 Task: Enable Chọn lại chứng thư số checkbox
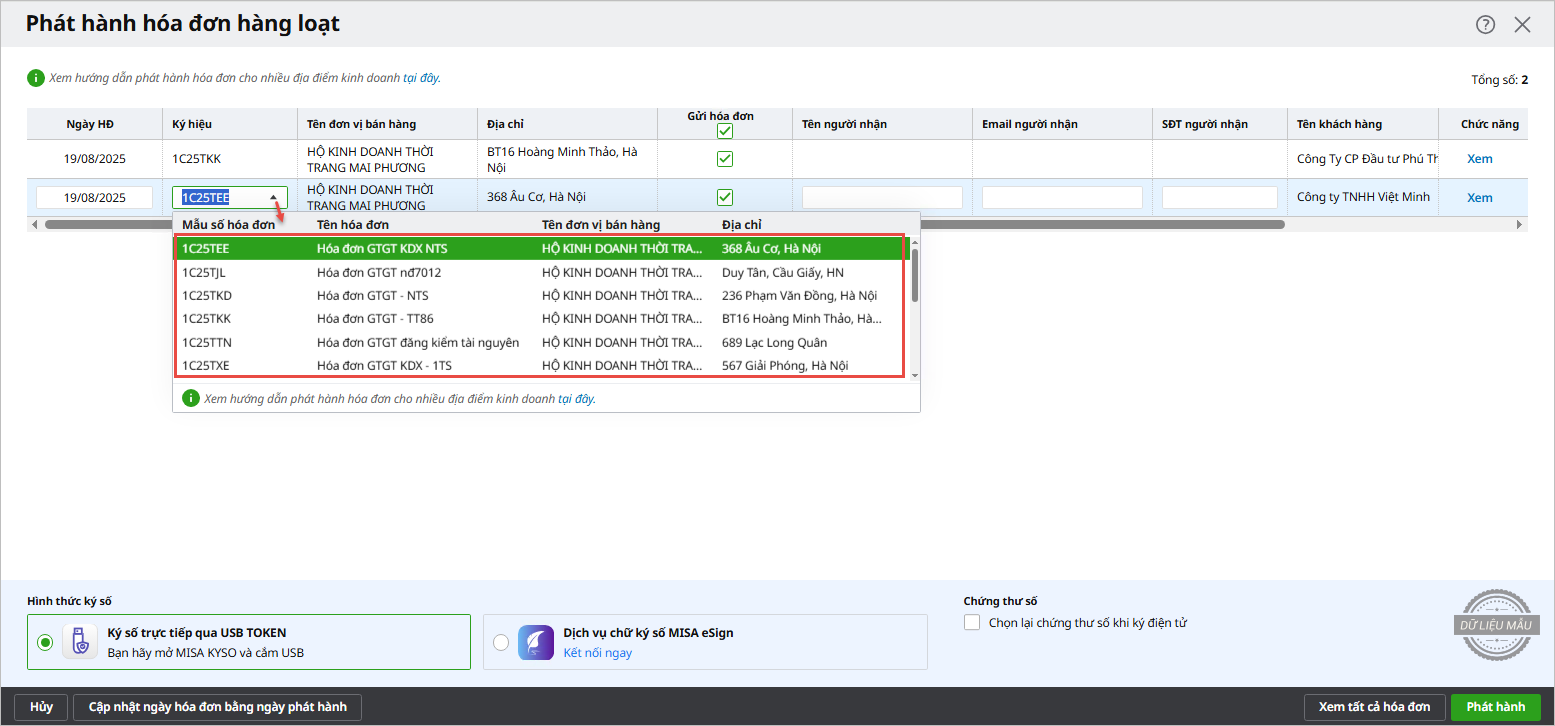(x=972, y=623)
